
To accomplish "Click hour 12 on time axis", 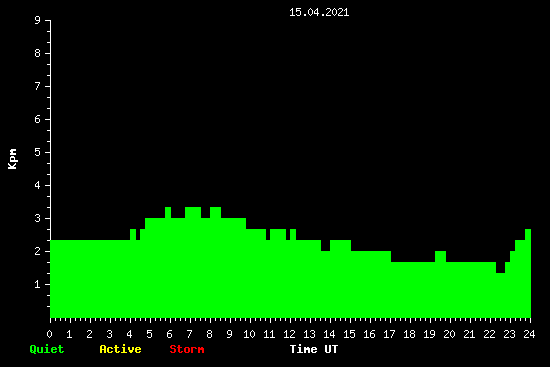I will 289,334.
